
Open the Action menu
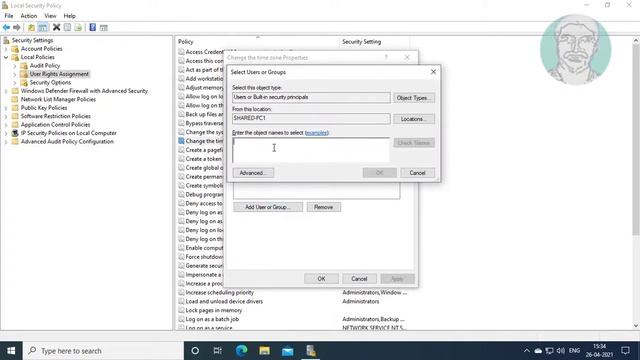[29, 16]
